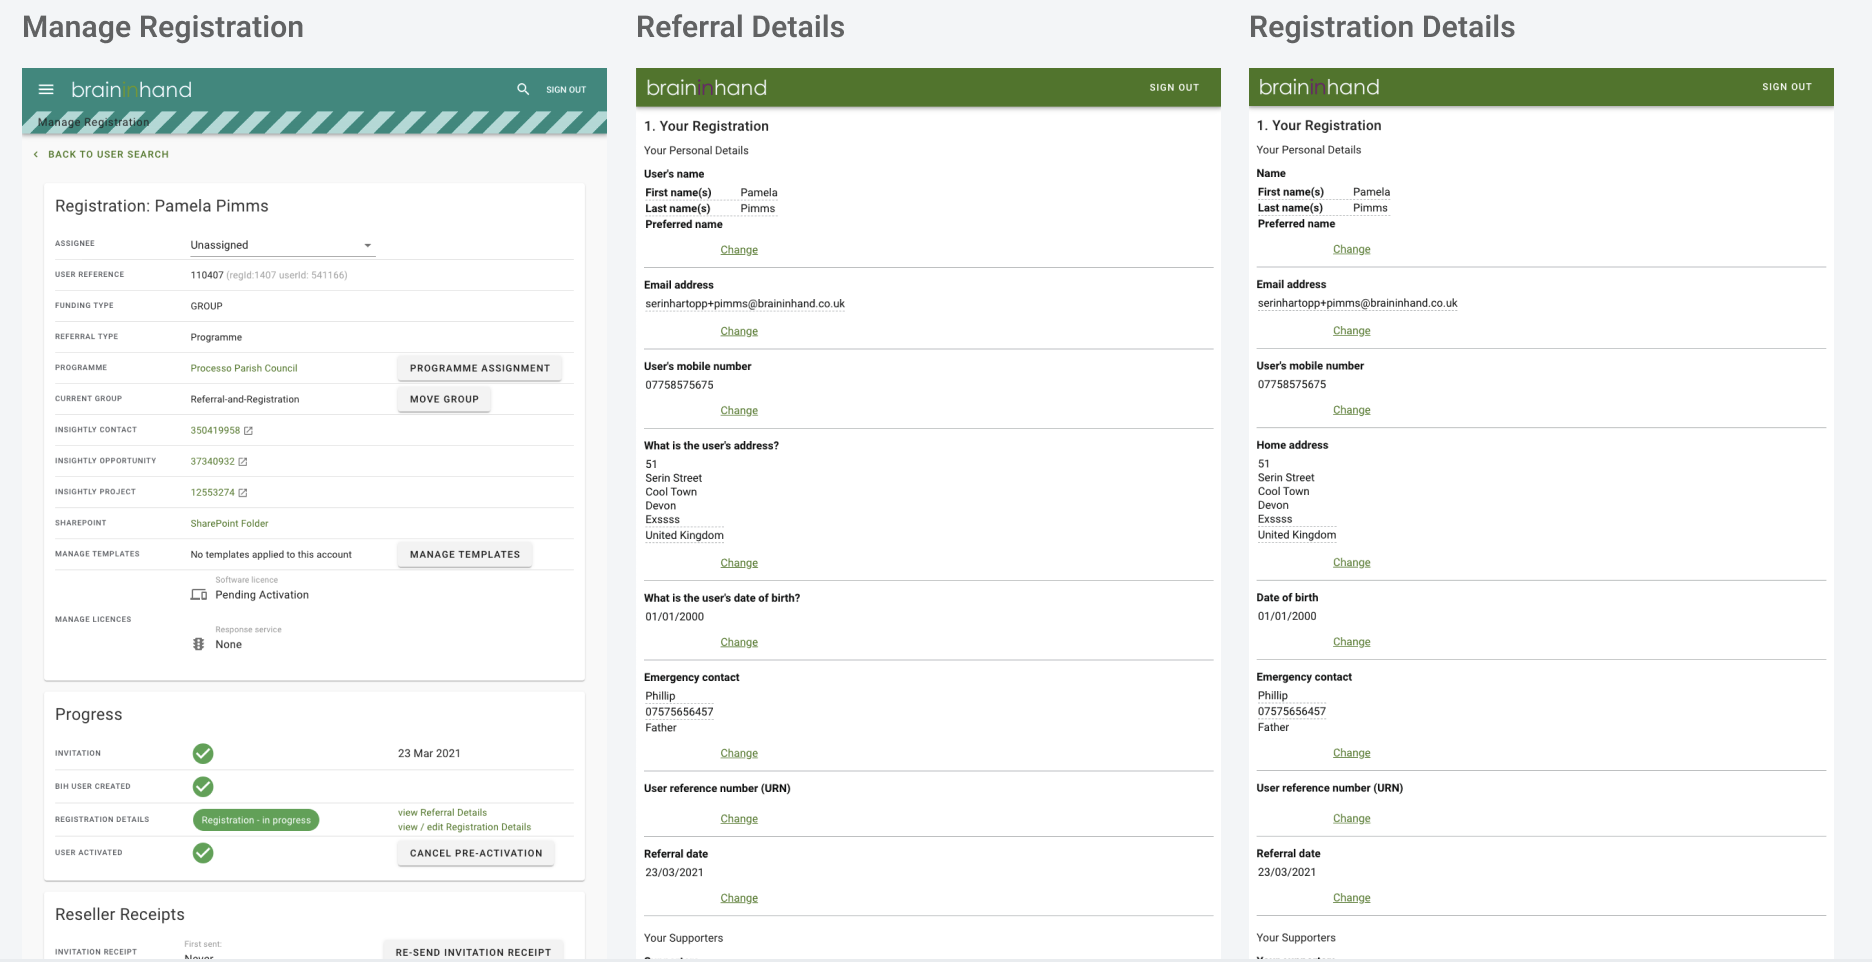Screen dimensions: 1872x962
Task: Change Name in Registration Details
Action: click(1351, 249)
